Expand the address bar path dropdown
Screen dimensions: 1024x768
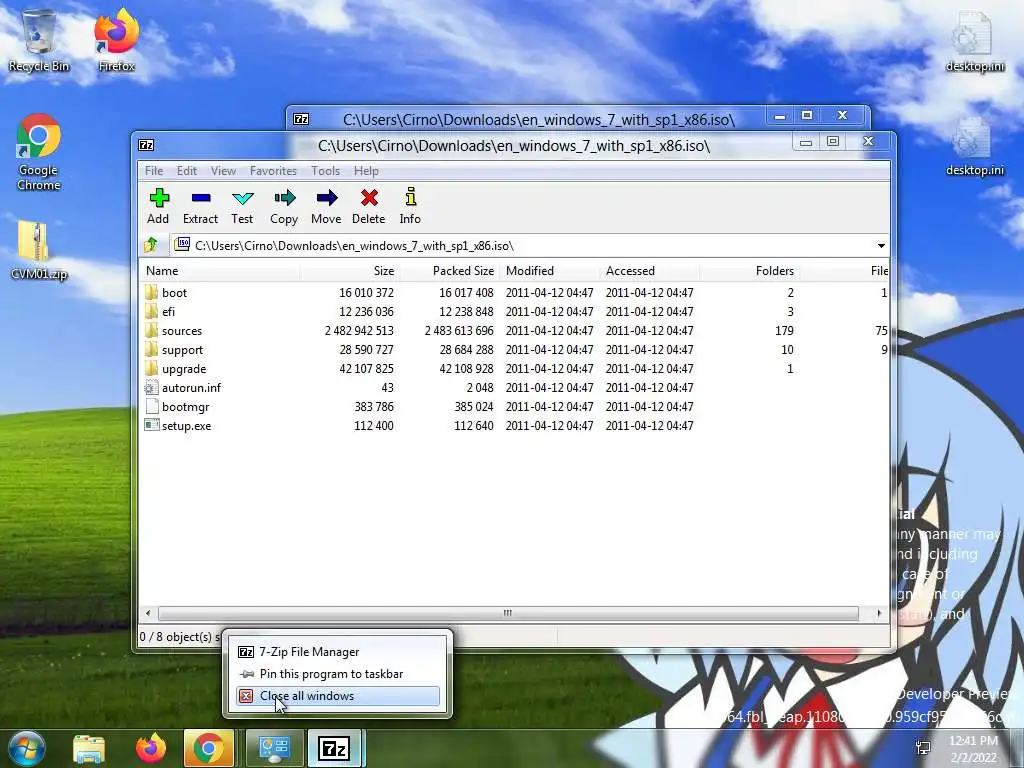tap(881, 246)
